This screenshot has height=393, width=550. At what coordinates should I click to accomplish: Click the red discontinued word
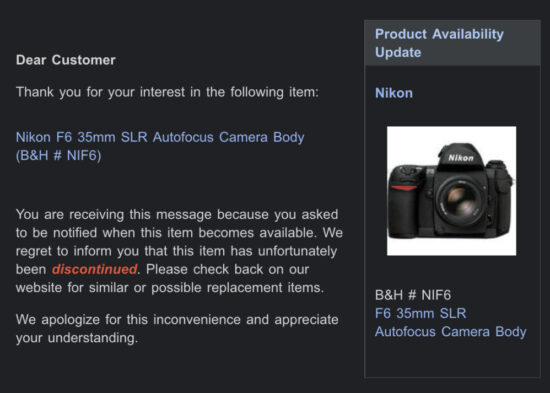[94, 269]
